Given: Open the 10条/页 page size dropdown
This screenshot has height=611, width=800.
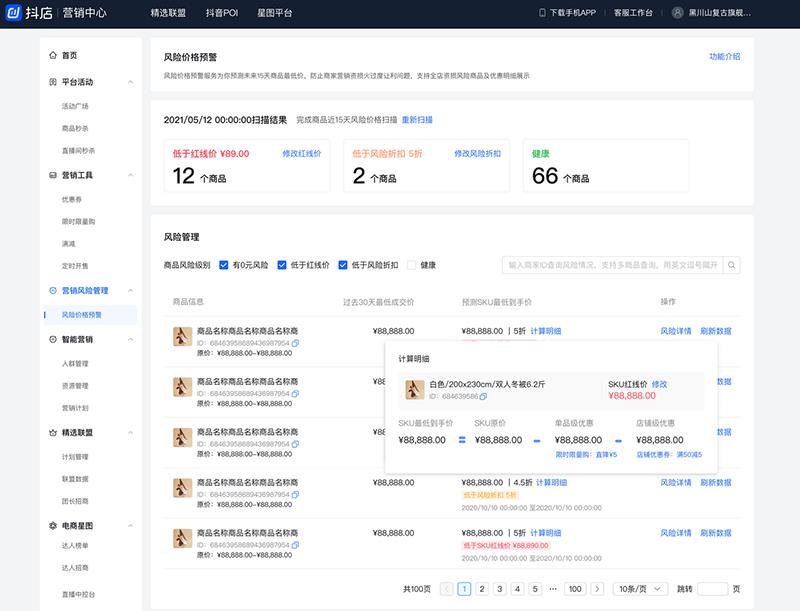Looking at the screenshot, I should pyautogui.click(x=638, y=589).
